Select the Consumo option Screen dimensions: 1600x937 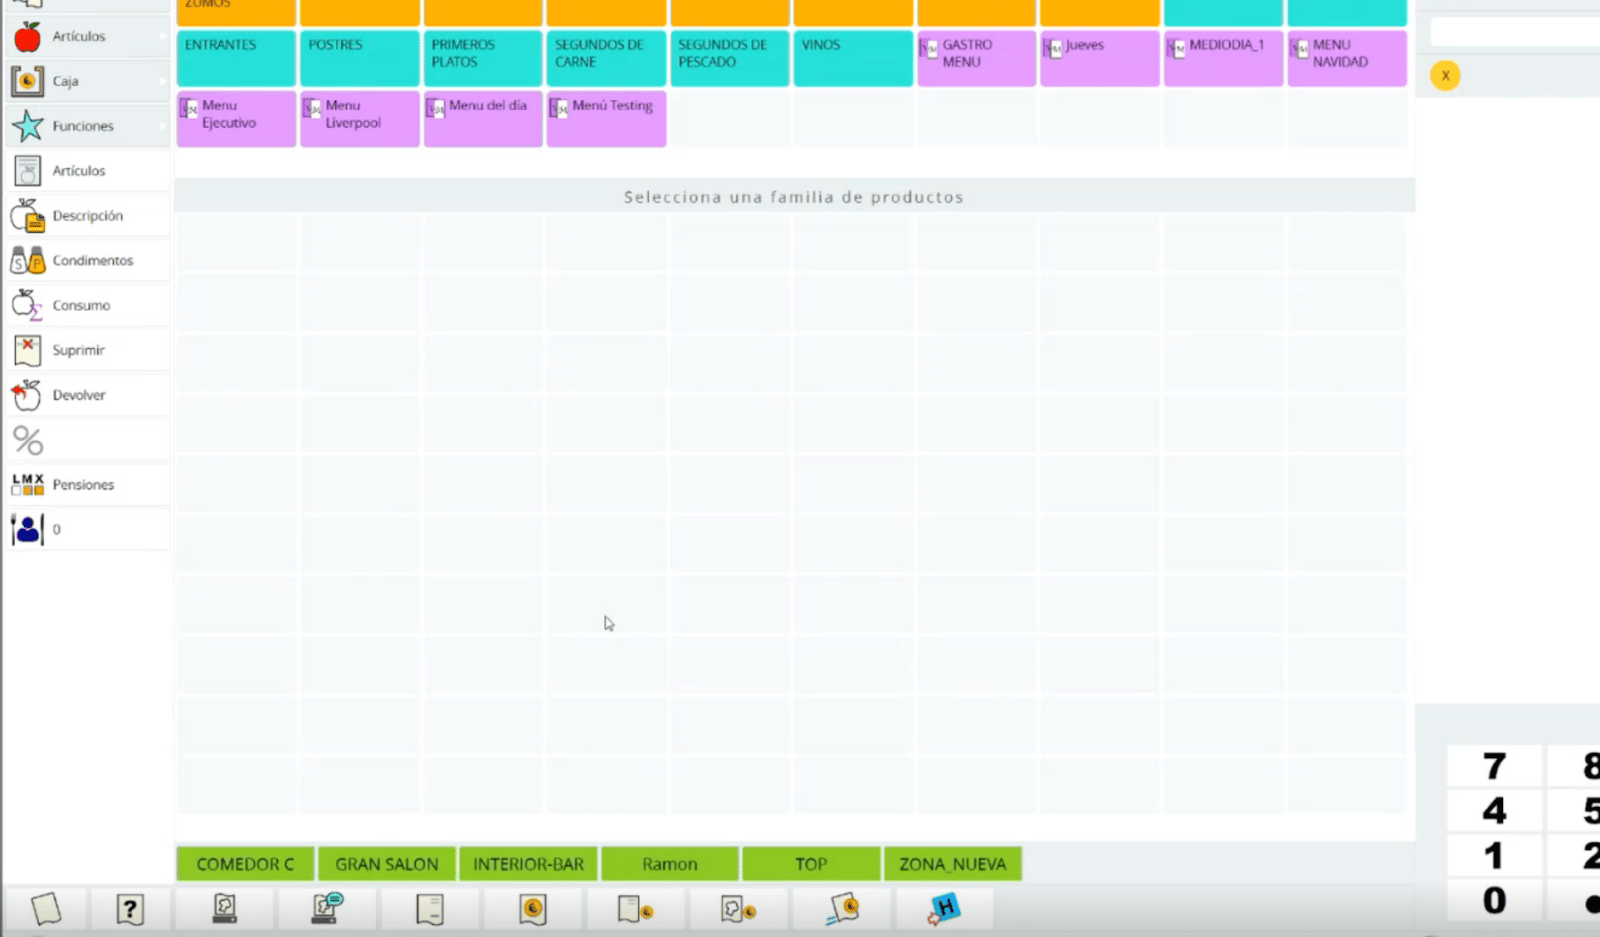point(87,305)
